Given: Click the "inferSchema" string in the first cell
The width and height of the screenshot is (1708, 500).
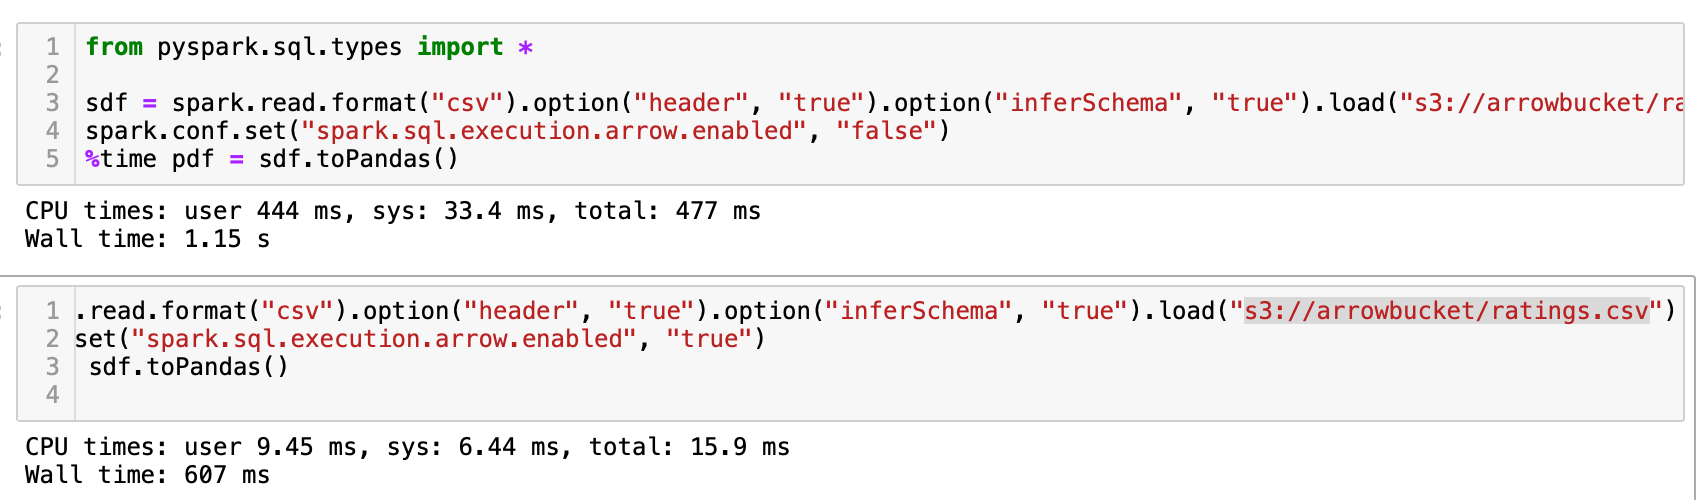Looking at the screenshot, I should click(1089, 103).
